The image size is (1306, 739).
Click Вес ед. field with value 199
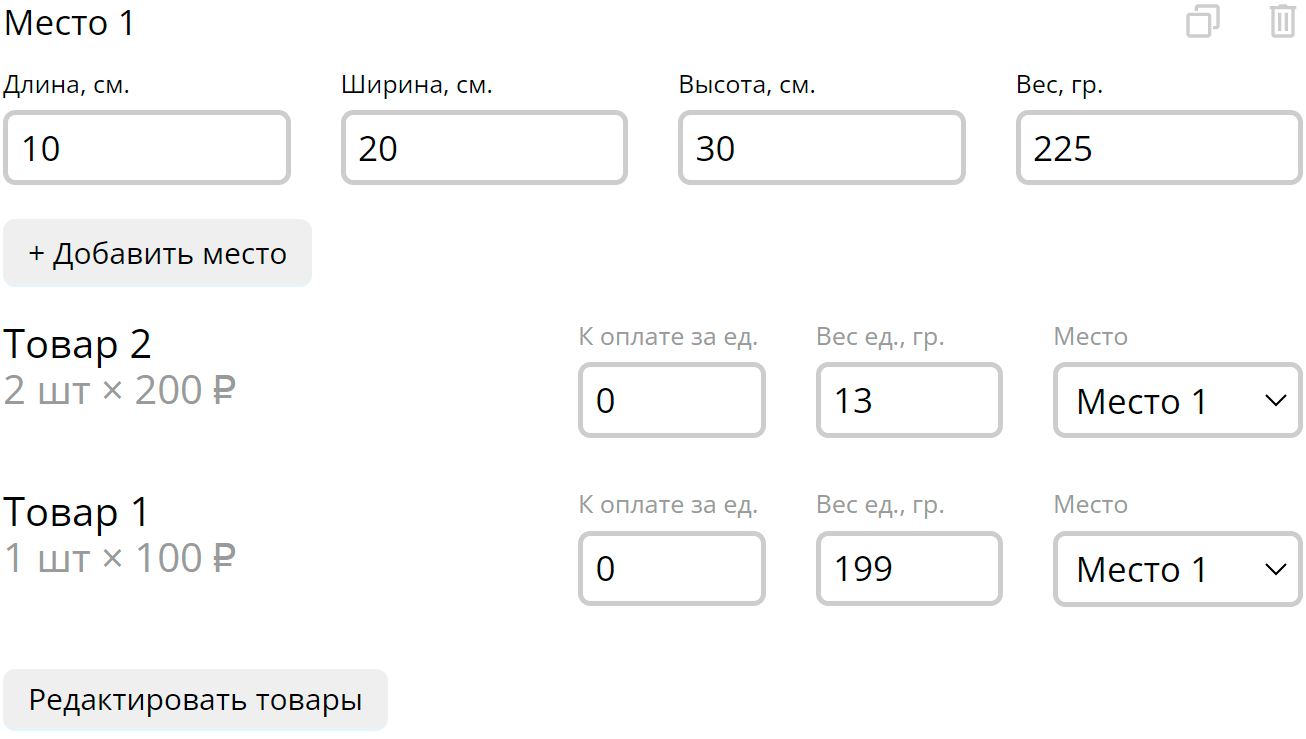pos(909,569)
